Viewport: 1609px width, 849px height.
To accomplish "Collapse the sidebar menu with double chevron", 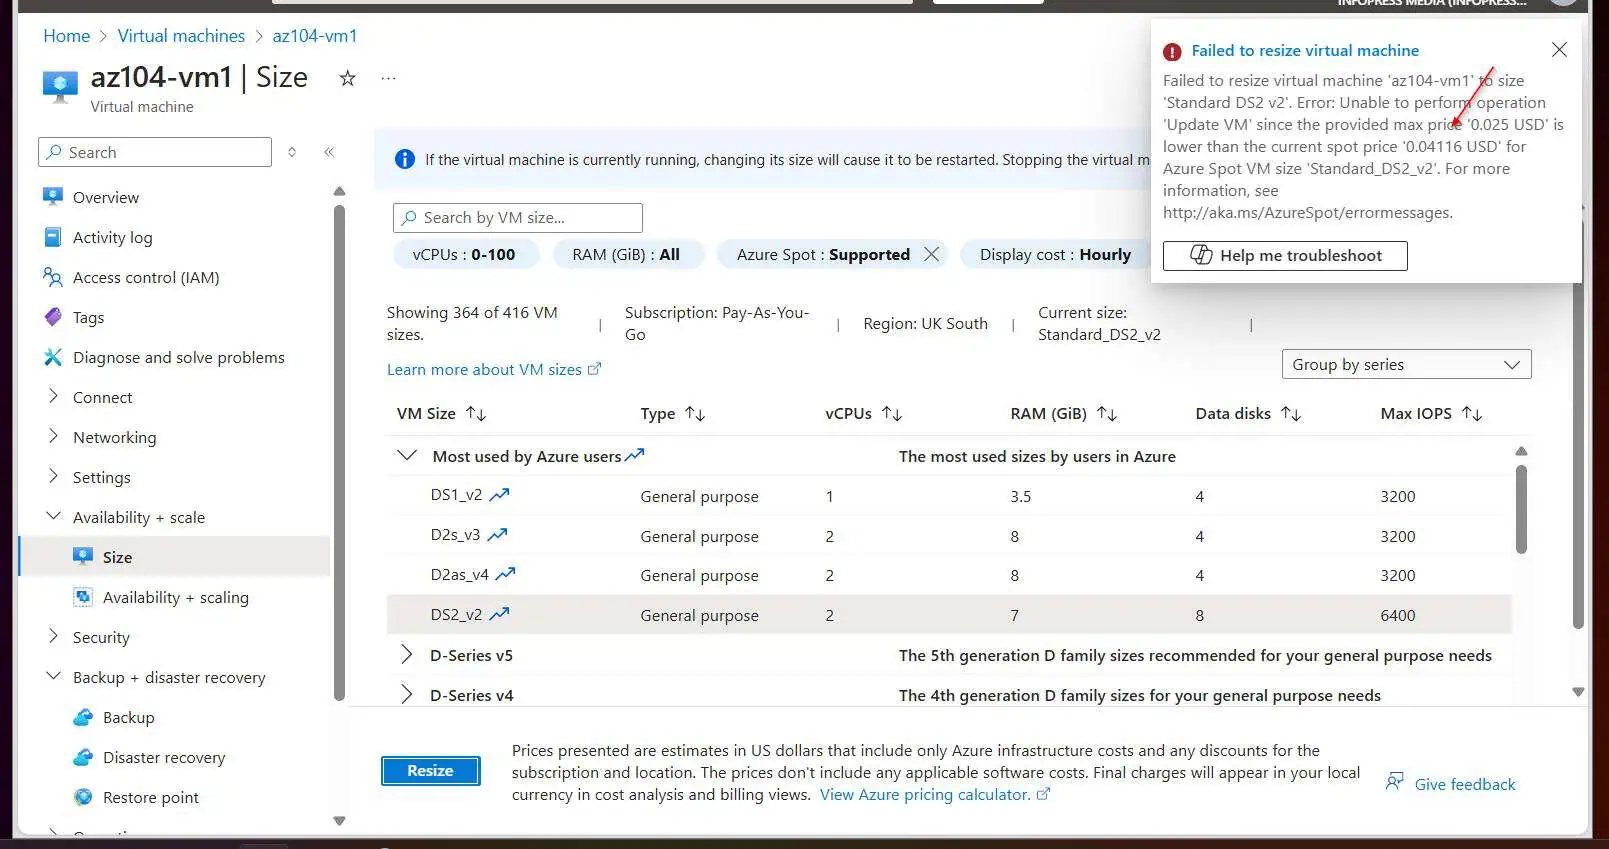I will (329, 152).
